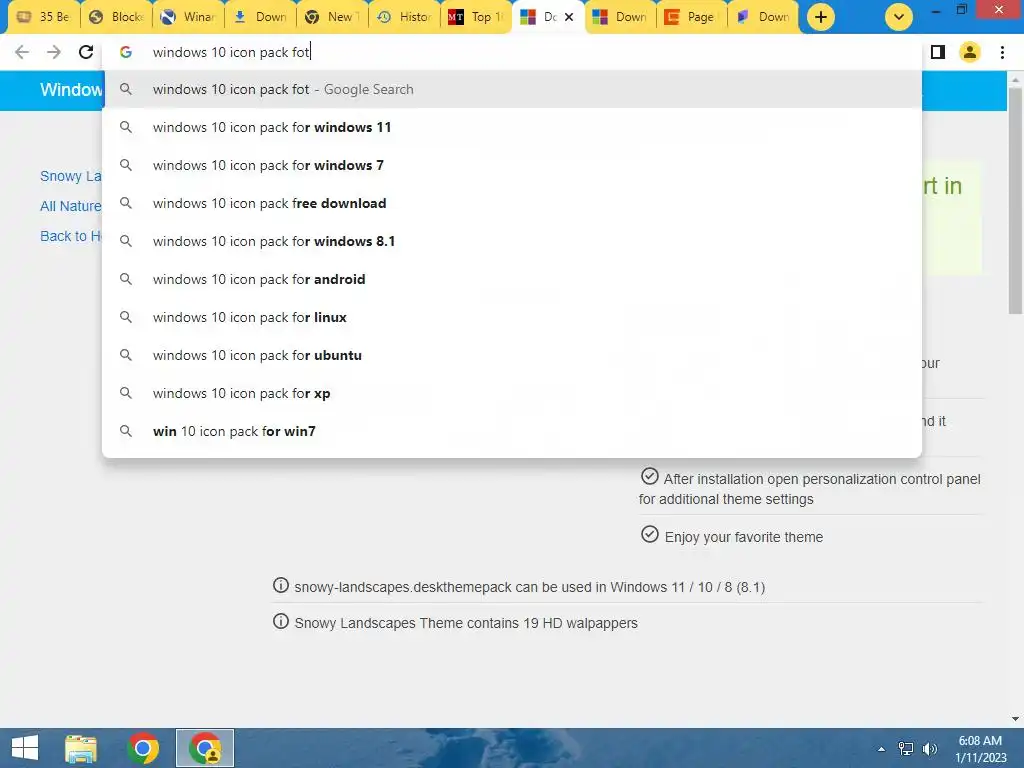The height and width of the screenshot is (768, 1024).
Task: Click the Google logo in address bar
Action: click(x=126, y=52)
